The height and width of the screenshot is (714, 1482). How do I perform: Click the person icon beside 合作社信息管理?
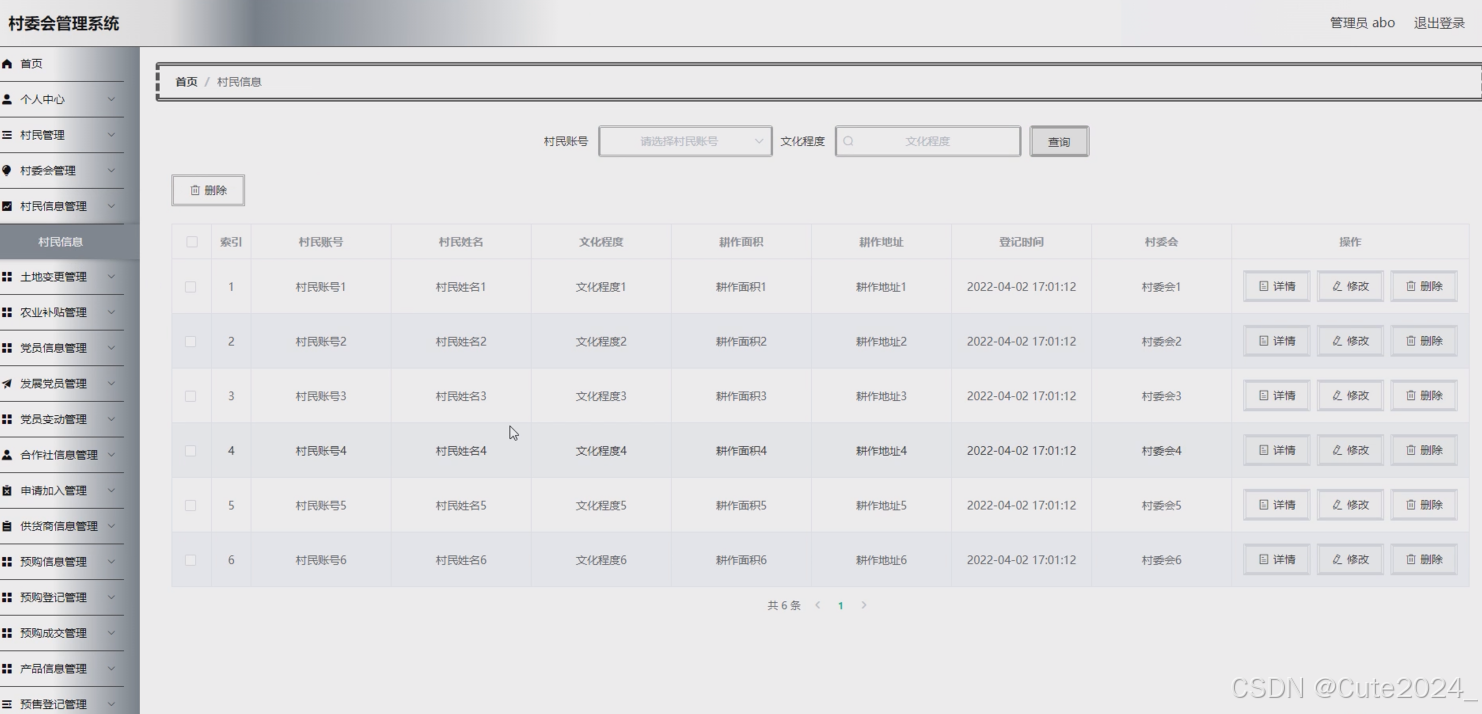point(7,455)
